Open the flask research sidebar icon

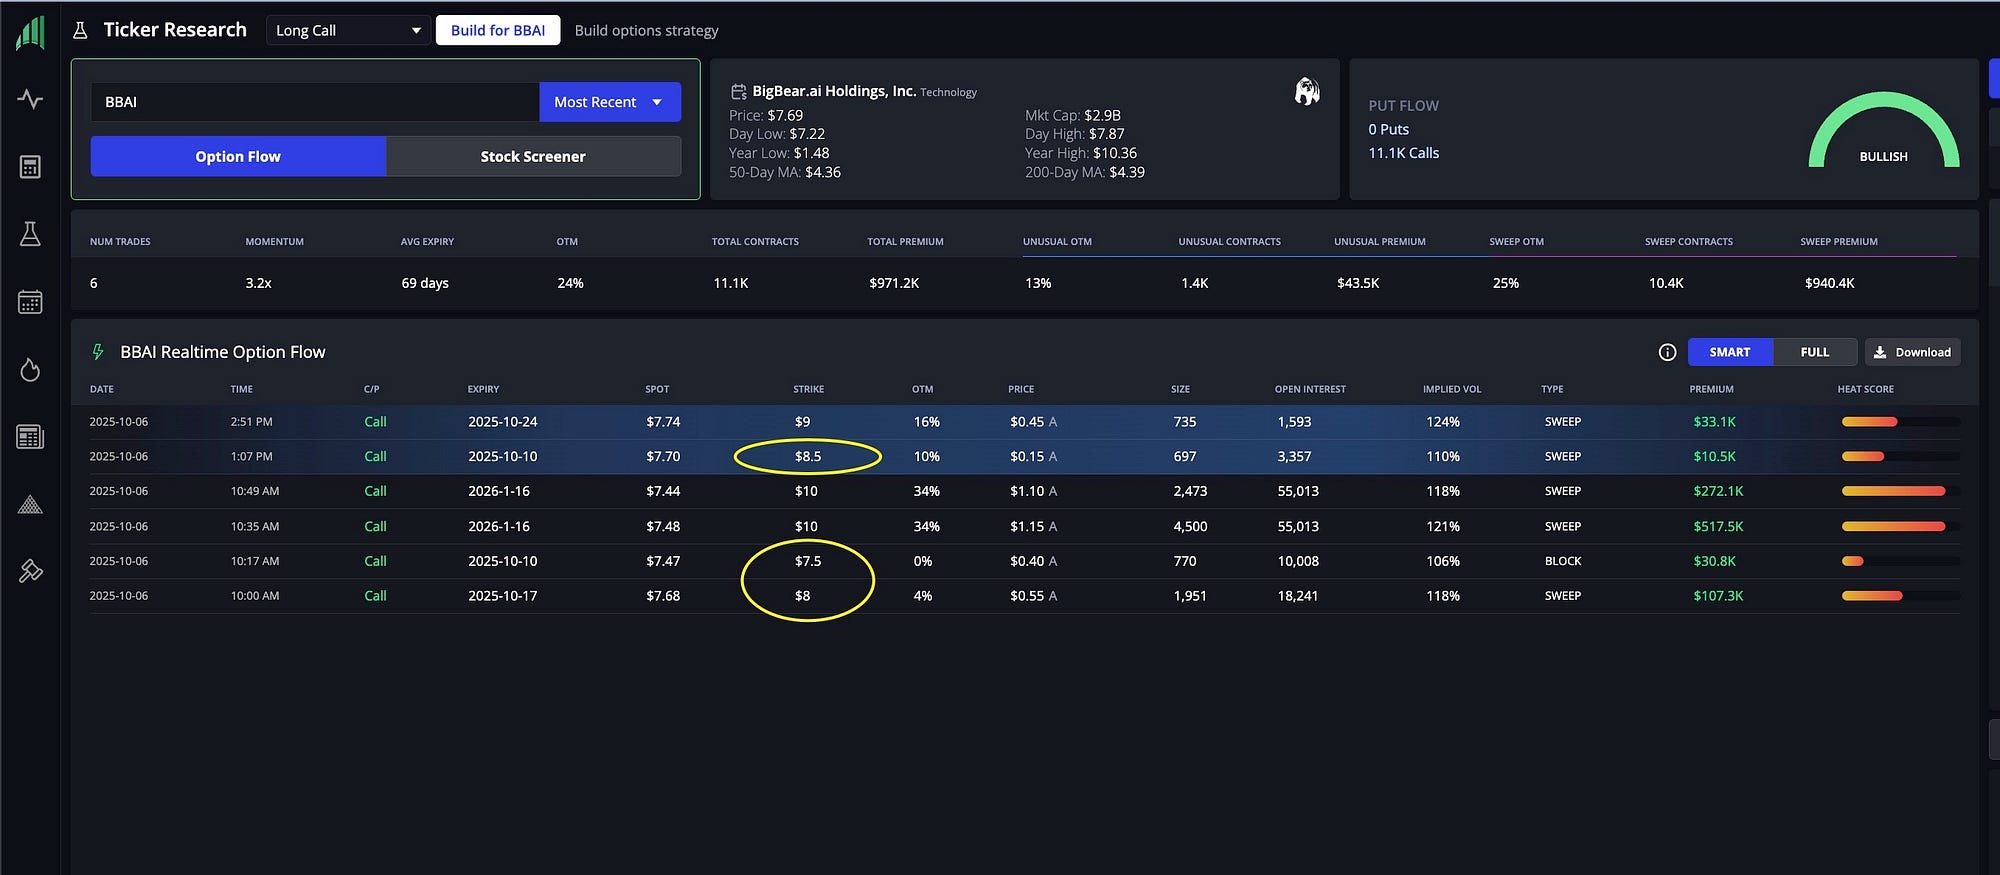pos(30,234)
